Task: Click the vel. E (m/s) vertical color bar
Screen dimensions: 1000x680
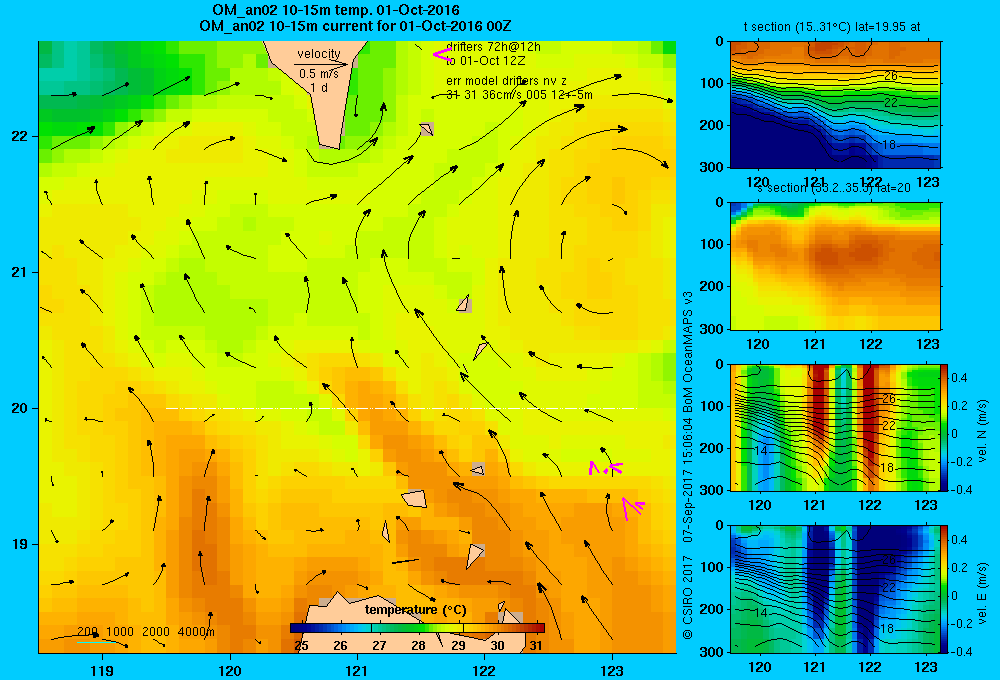Action: coord(944,588)
